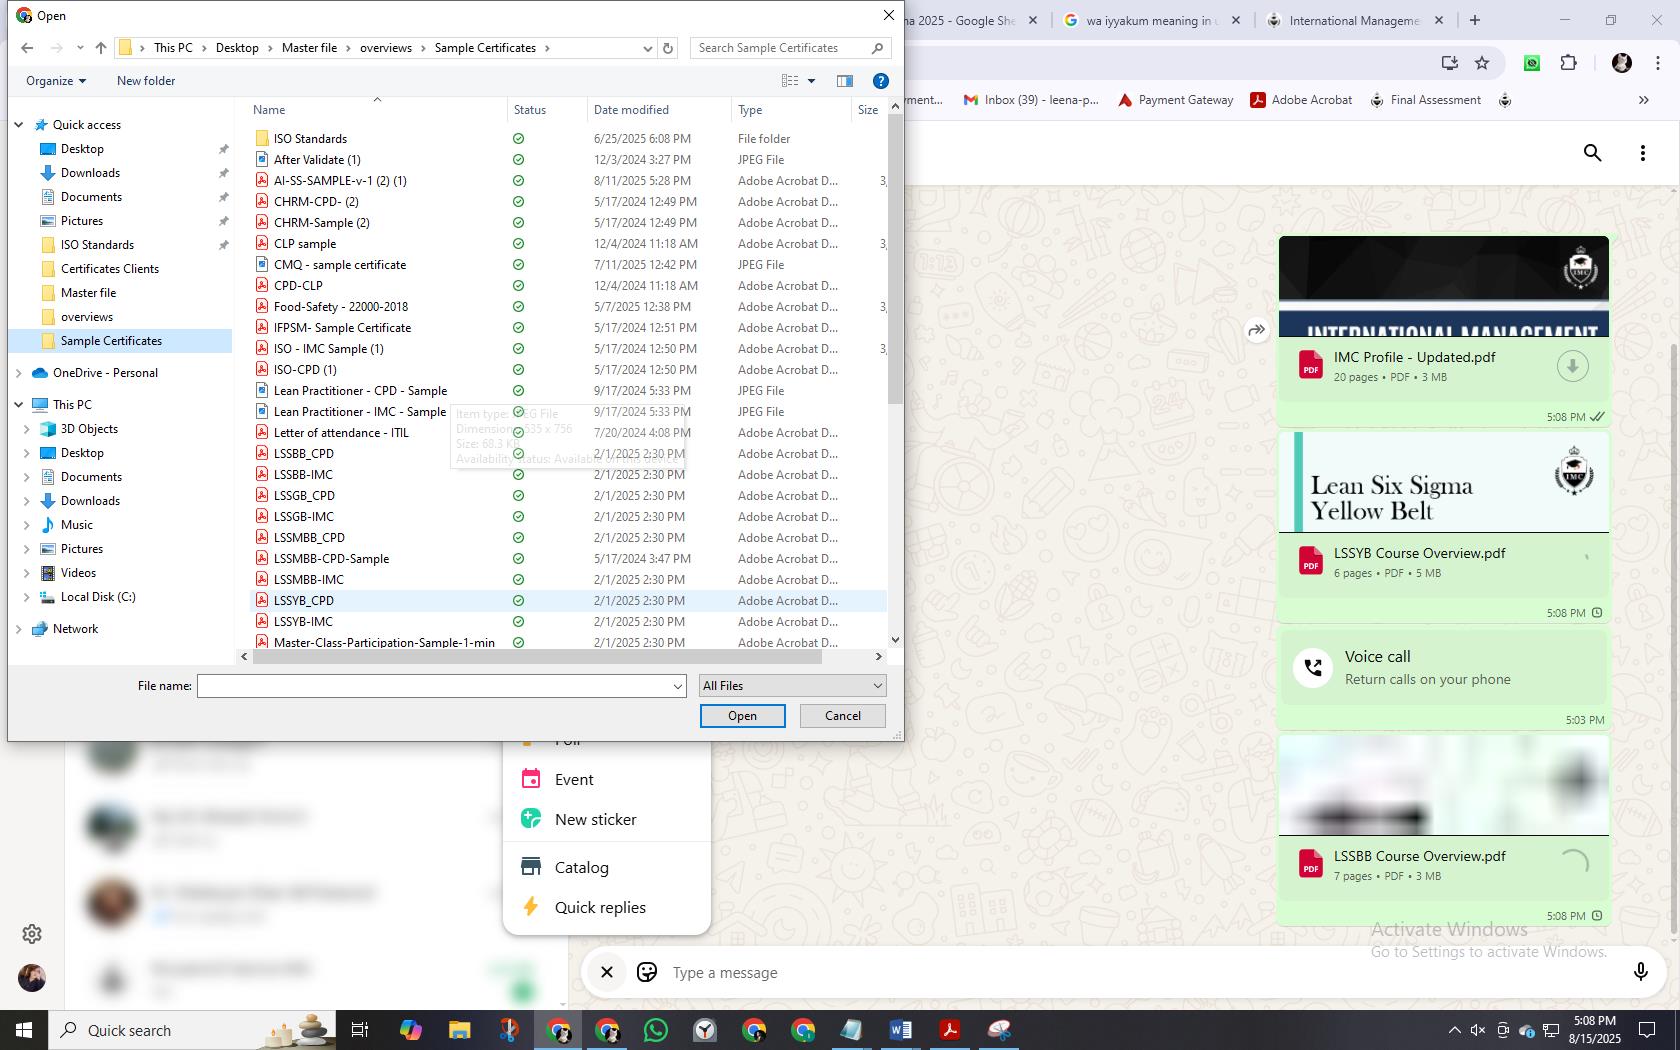Open LSSYB Course Overview.pdf attachment
Viewport: 1680px width, 1050px height.
[1444, 563]
